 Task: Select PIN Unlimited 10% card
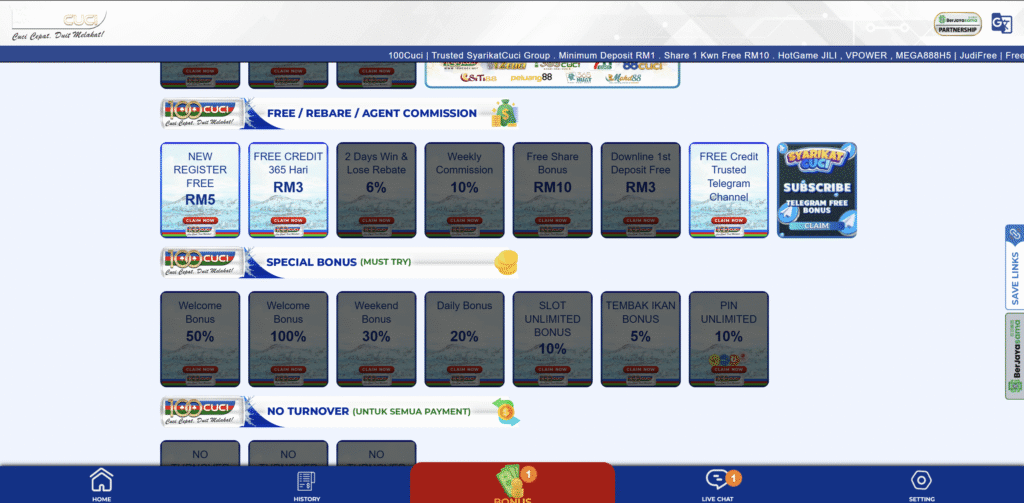729,339
